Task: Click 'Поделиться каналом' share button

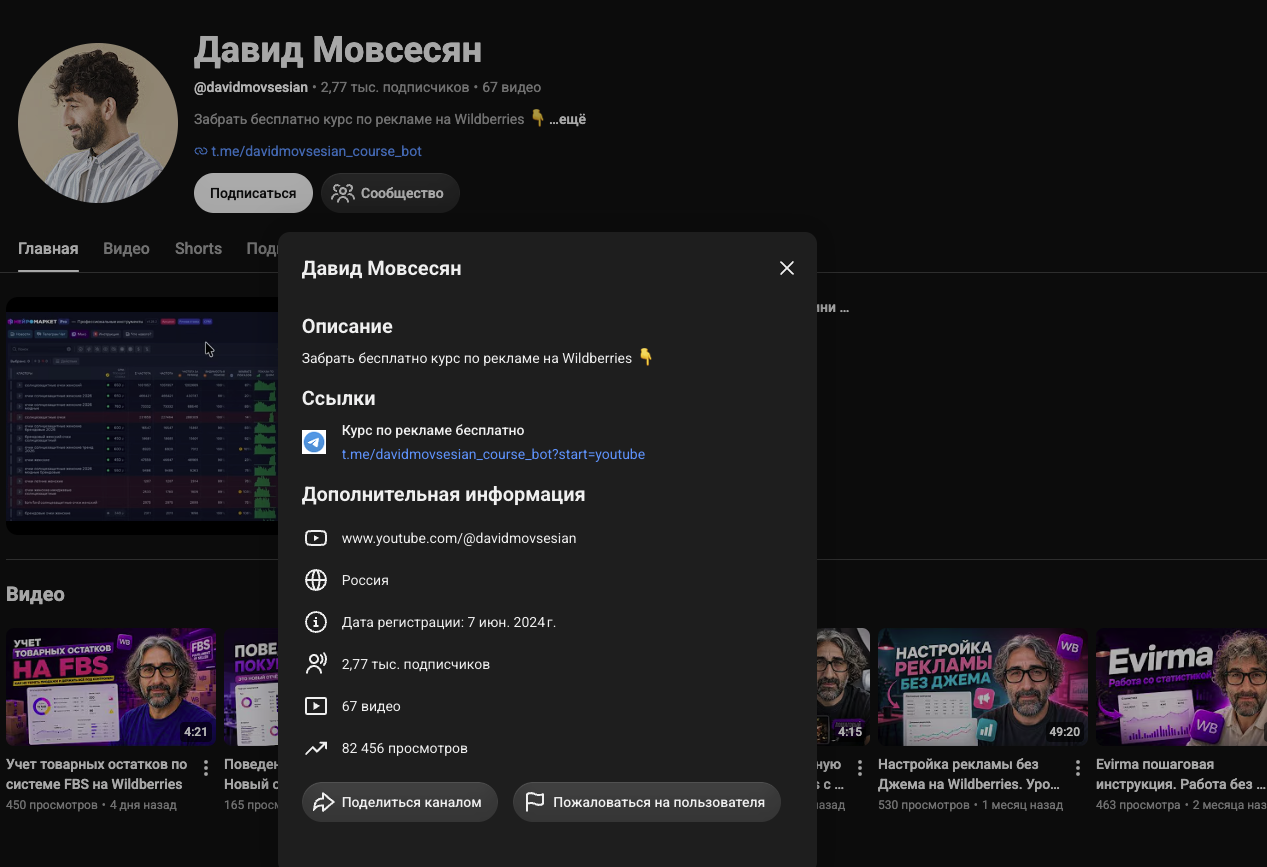Action: (400, 802)
